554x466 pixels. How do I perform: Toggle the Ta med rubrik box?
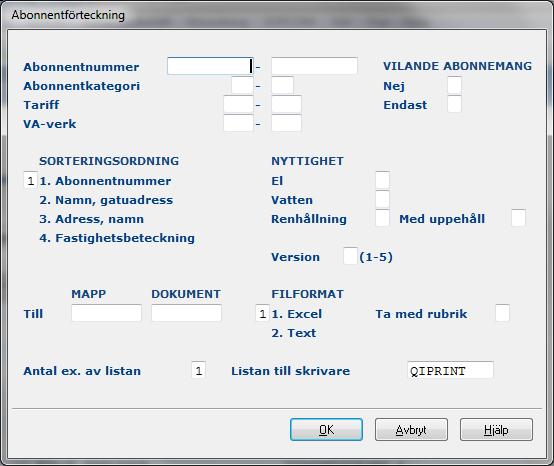coord(502,313)
